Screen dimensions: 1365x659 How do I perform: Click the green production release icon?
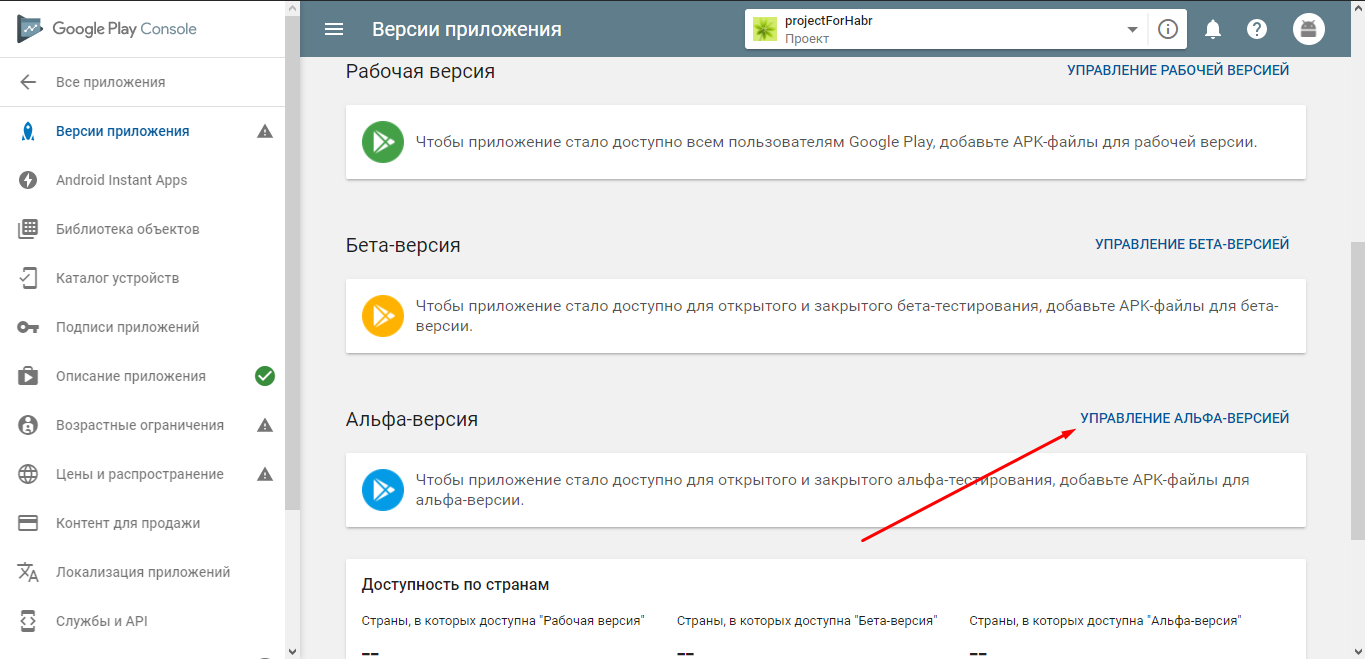tap(383, 142)
